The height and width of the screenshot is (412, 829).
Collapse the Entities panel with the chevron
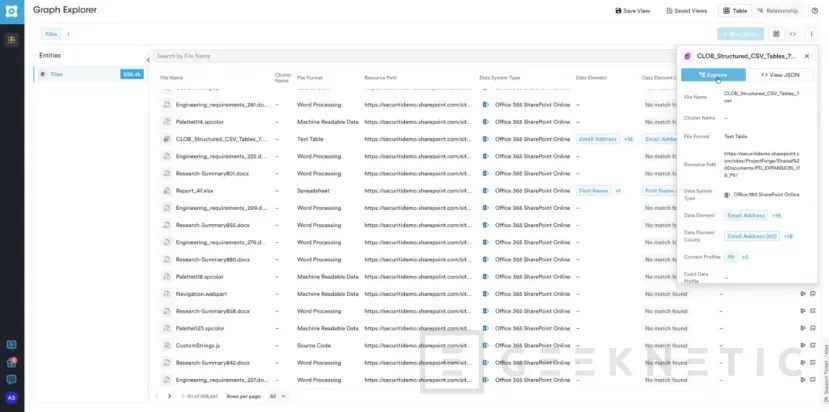point(148,60)
